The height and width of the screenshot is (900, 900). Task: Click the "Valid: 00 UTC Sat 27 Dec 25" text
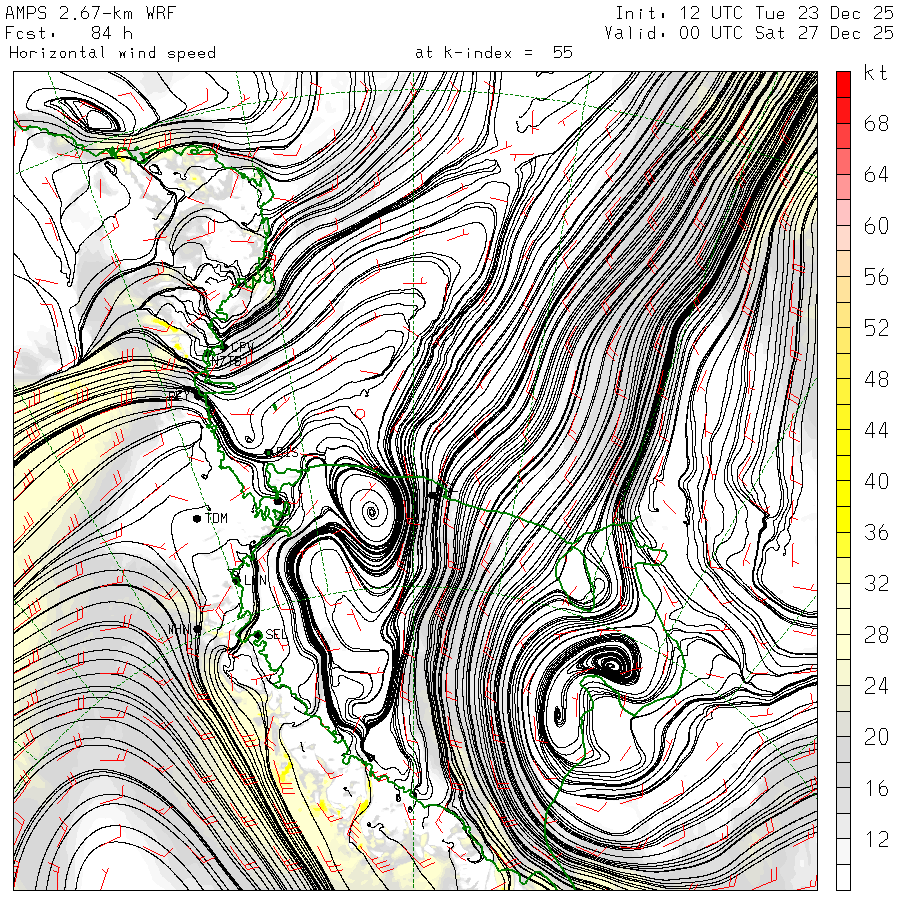point(748,33)
